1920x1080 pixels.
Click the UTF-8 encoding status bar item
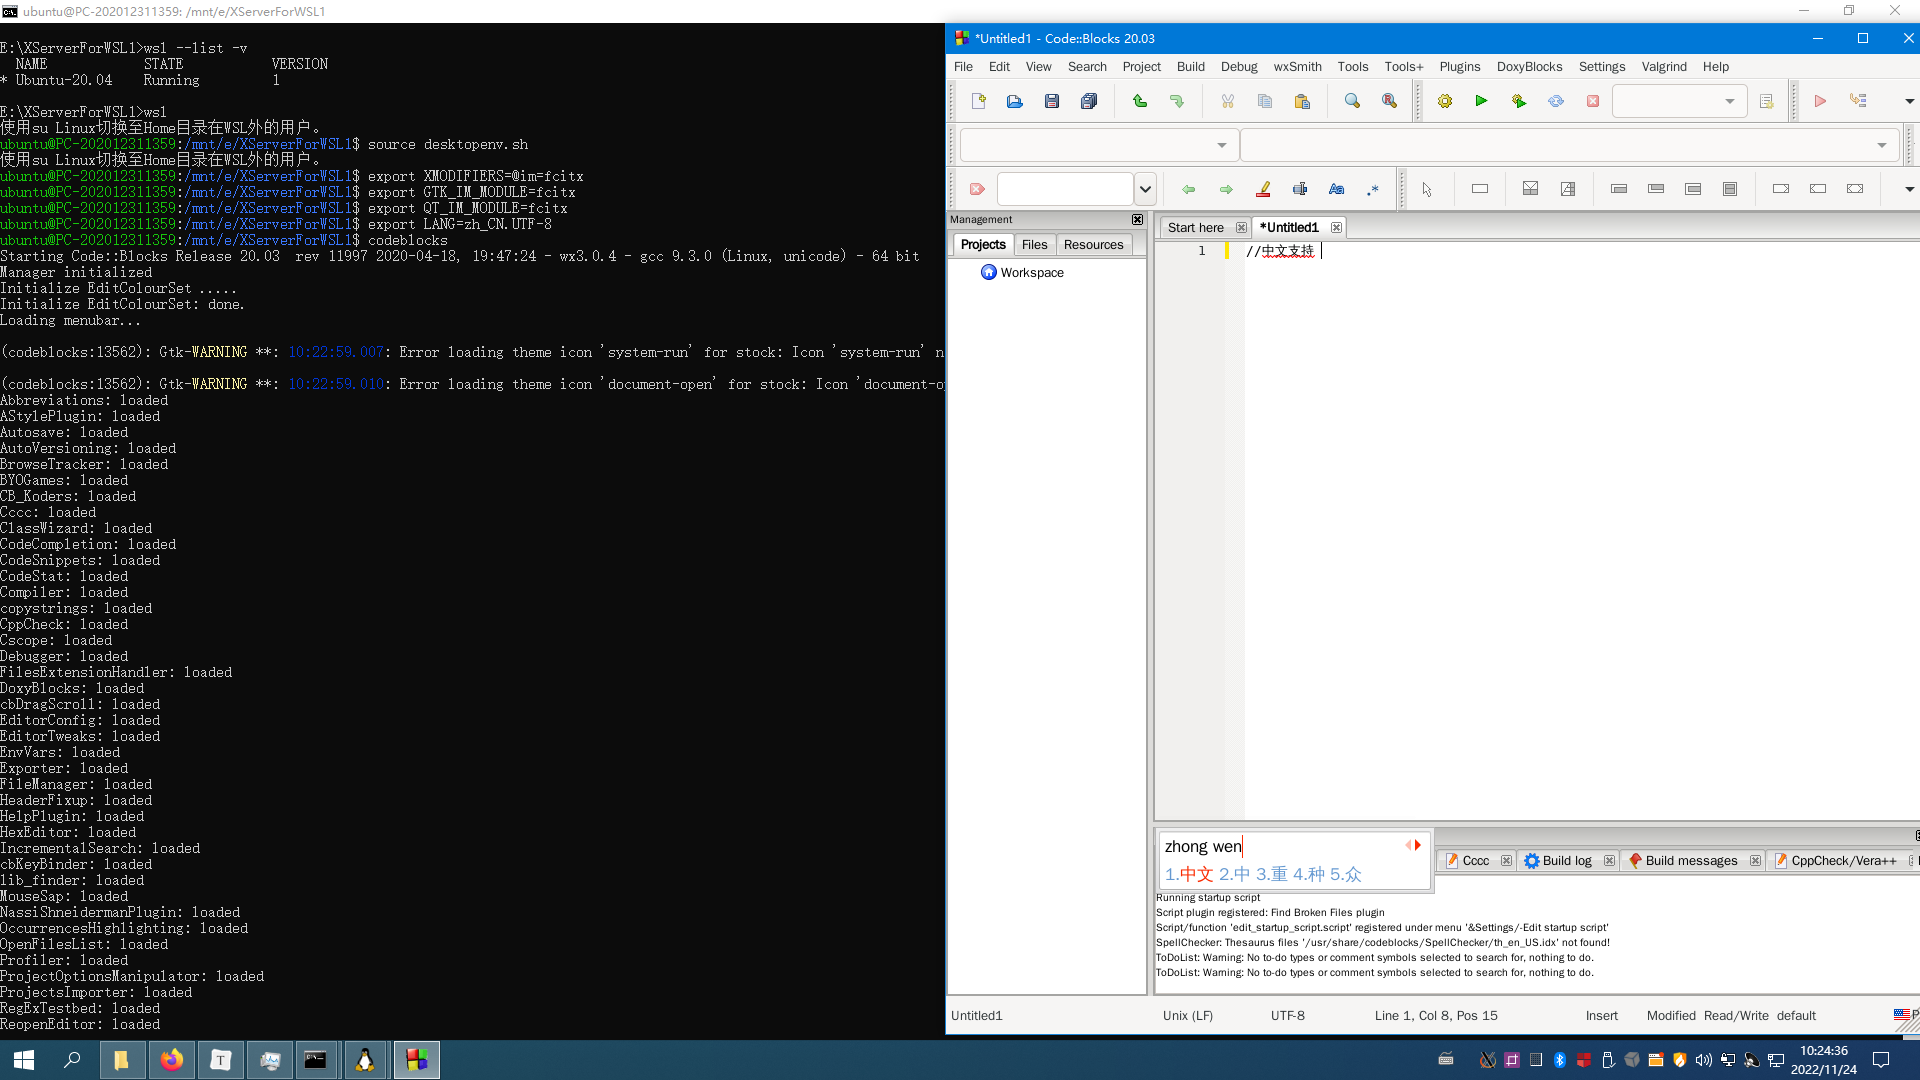tap(1288, 1015)
